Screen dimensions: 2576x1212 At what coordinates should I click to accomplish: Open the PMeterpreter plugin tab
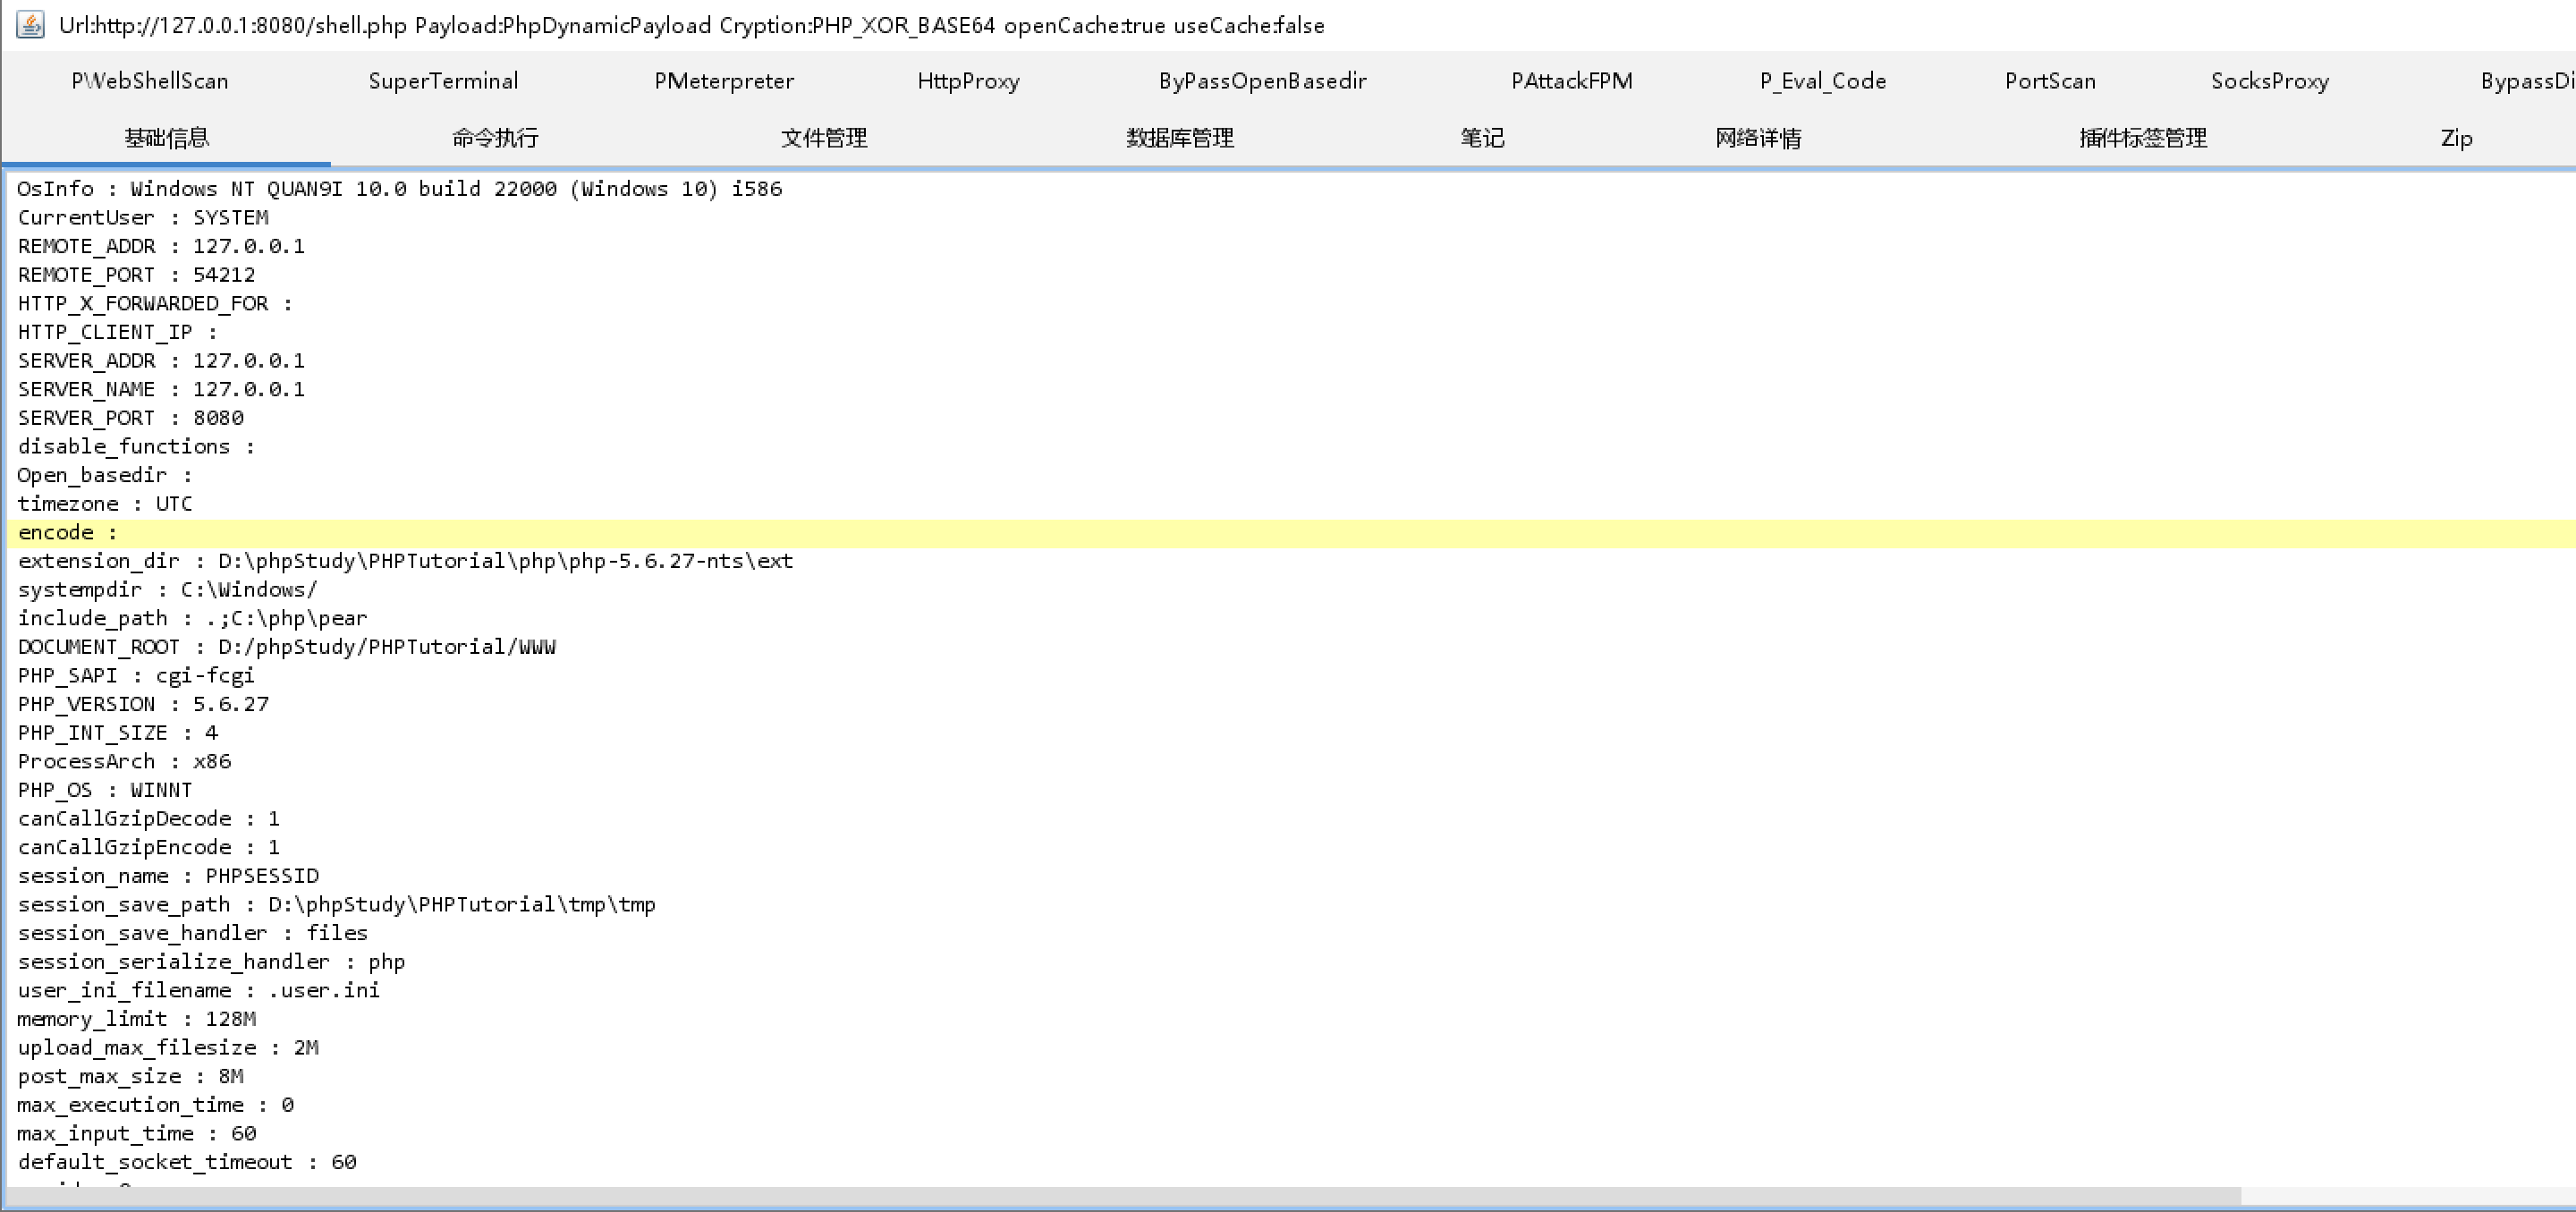click(x=724, y=81)
